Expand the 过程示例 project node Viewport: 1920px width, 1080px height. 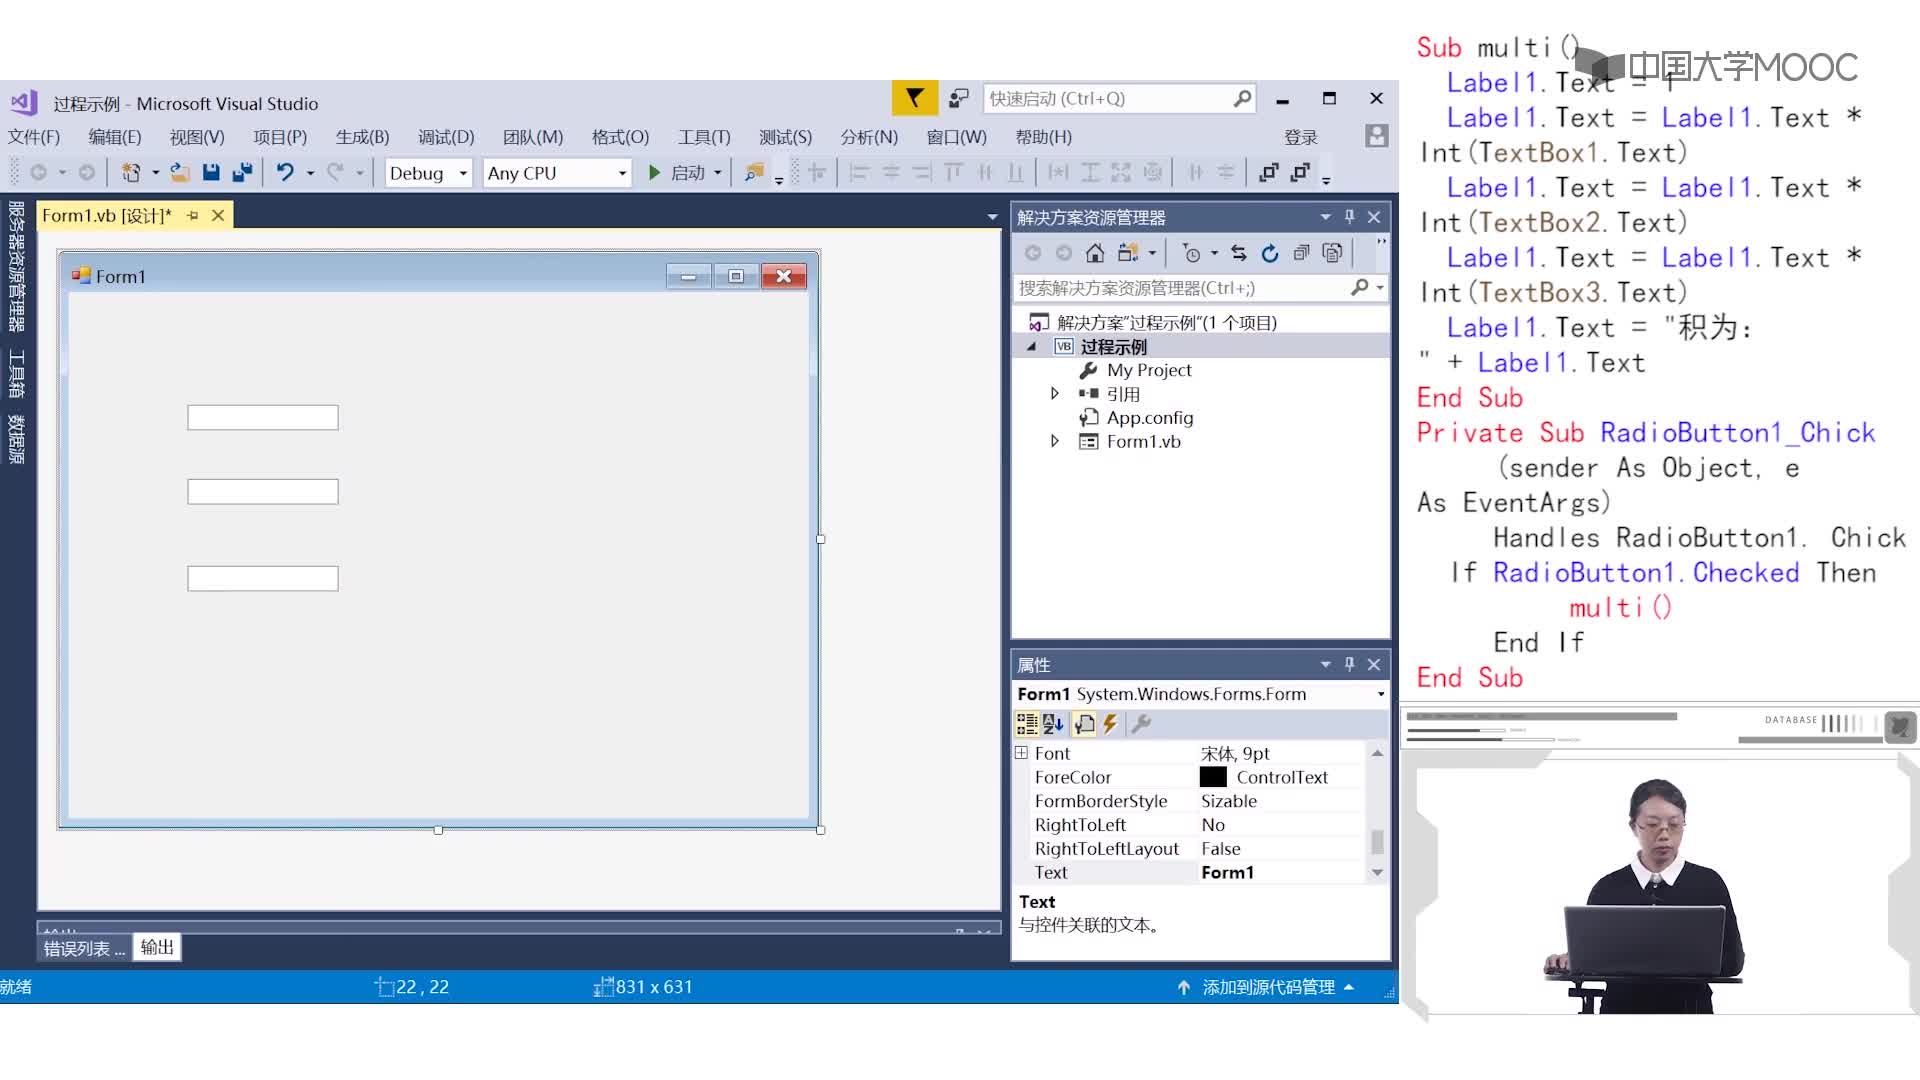coord(1033,345)
